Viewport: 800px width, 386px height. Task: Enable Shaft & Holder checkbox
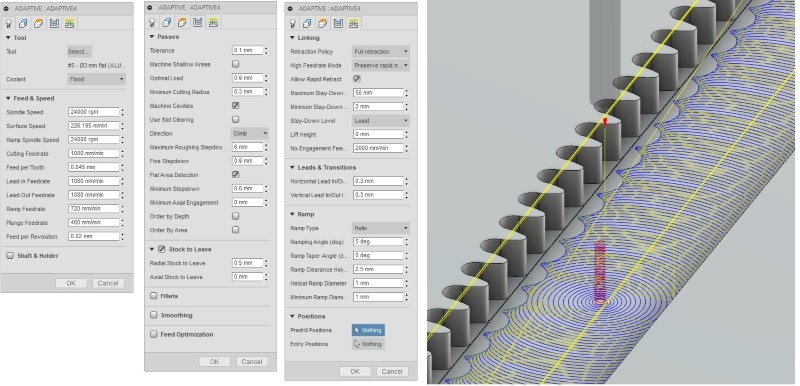[10, 255]
